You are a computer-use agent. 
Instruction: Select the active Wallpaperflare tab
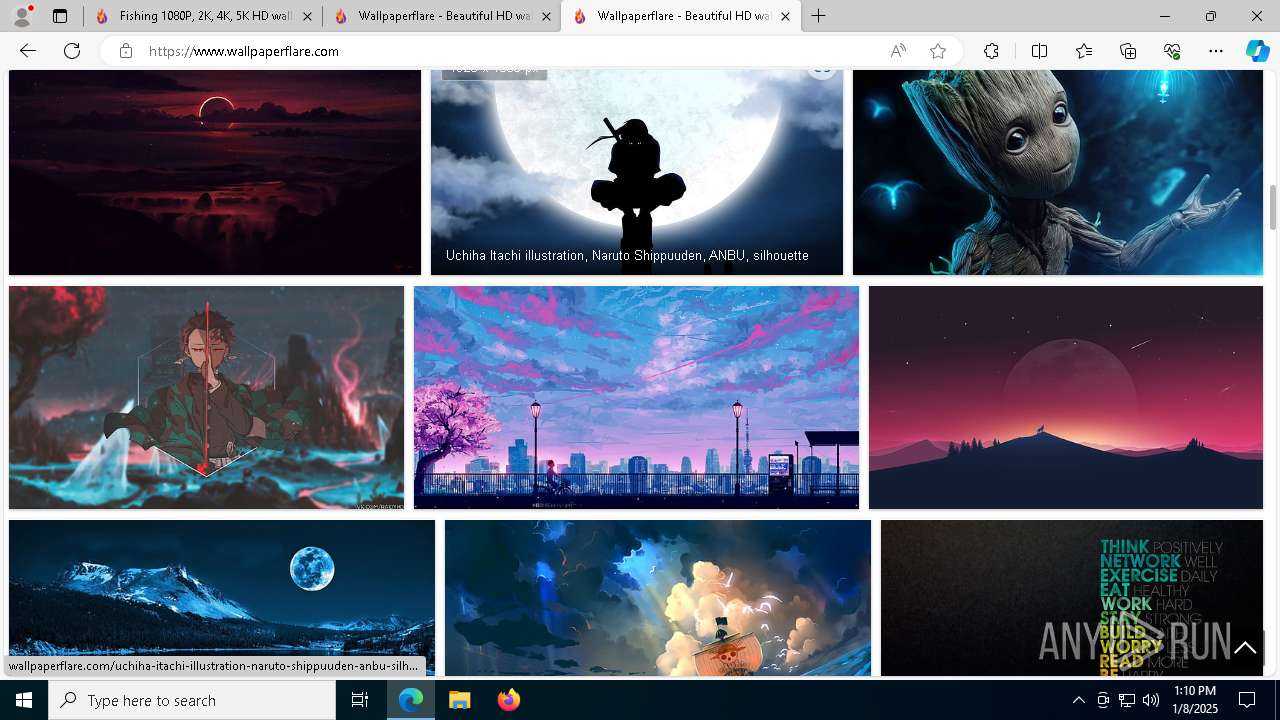(681, 16)
